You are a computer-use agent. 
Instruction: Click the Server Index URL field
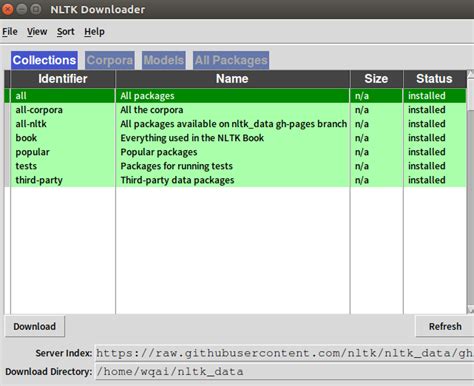pos(284,353)
